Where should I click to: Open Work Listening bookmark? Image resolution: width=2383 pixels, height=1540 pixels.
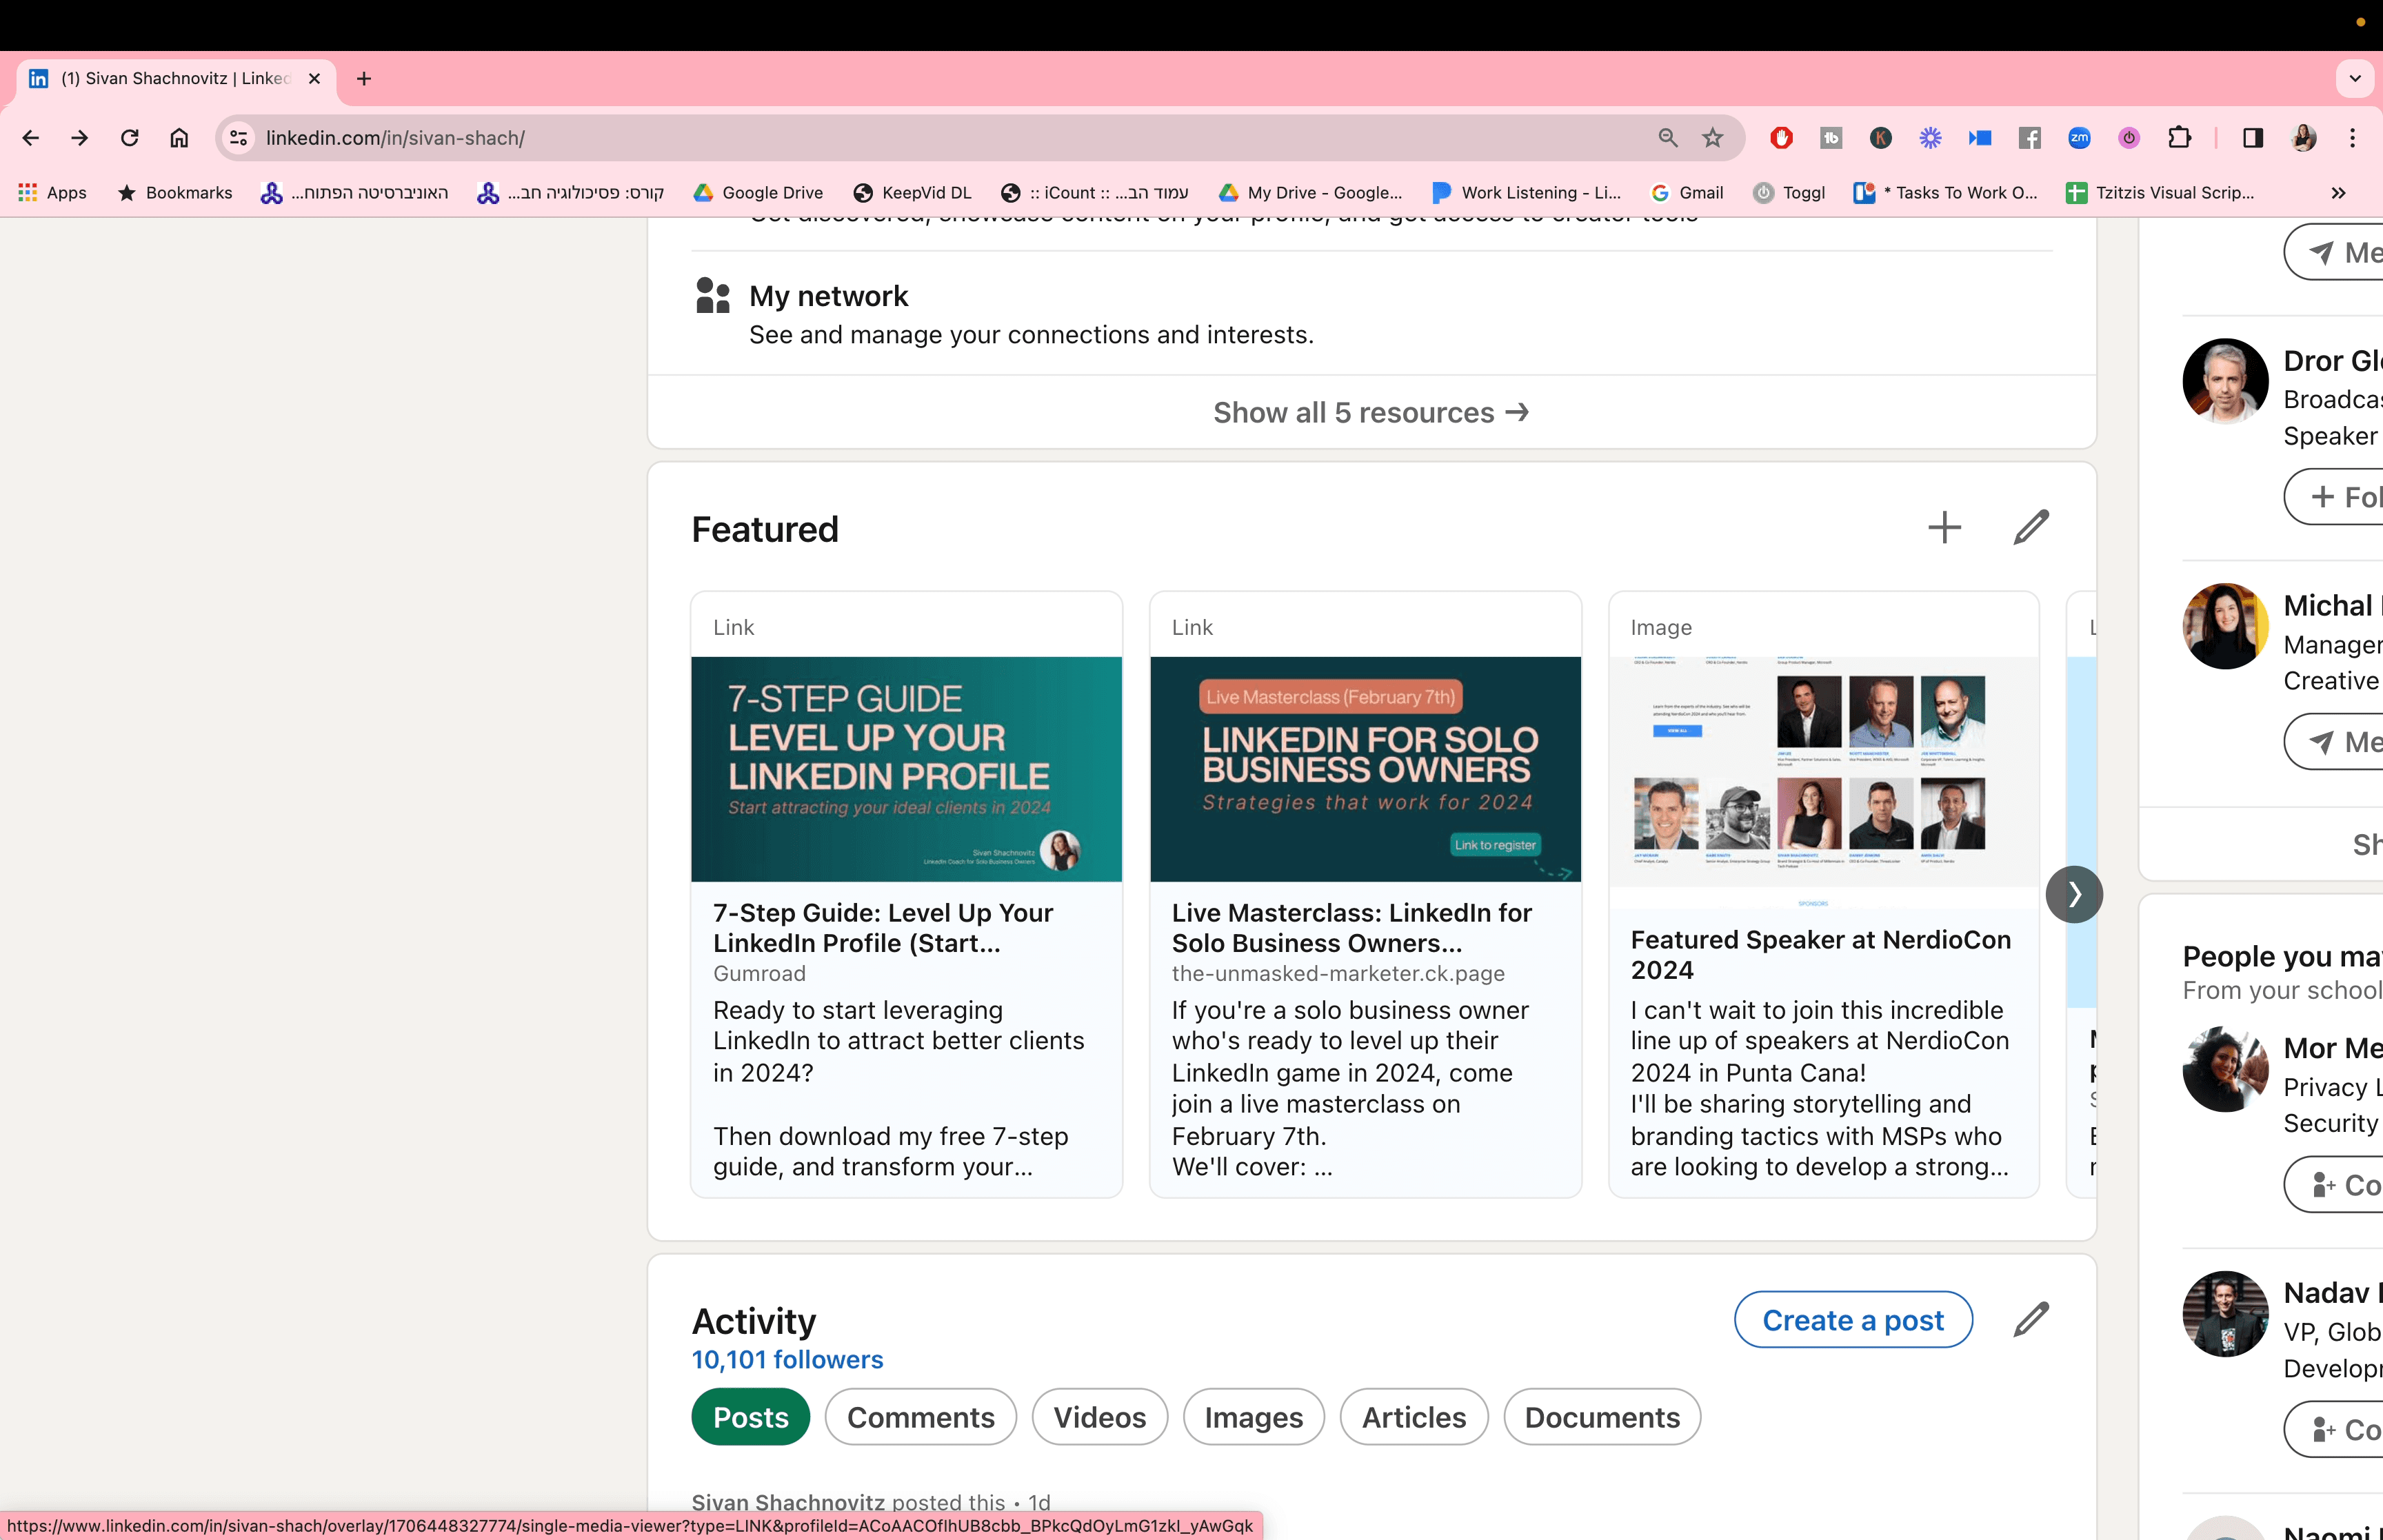pyautogui.click(x=1527, y=193)
